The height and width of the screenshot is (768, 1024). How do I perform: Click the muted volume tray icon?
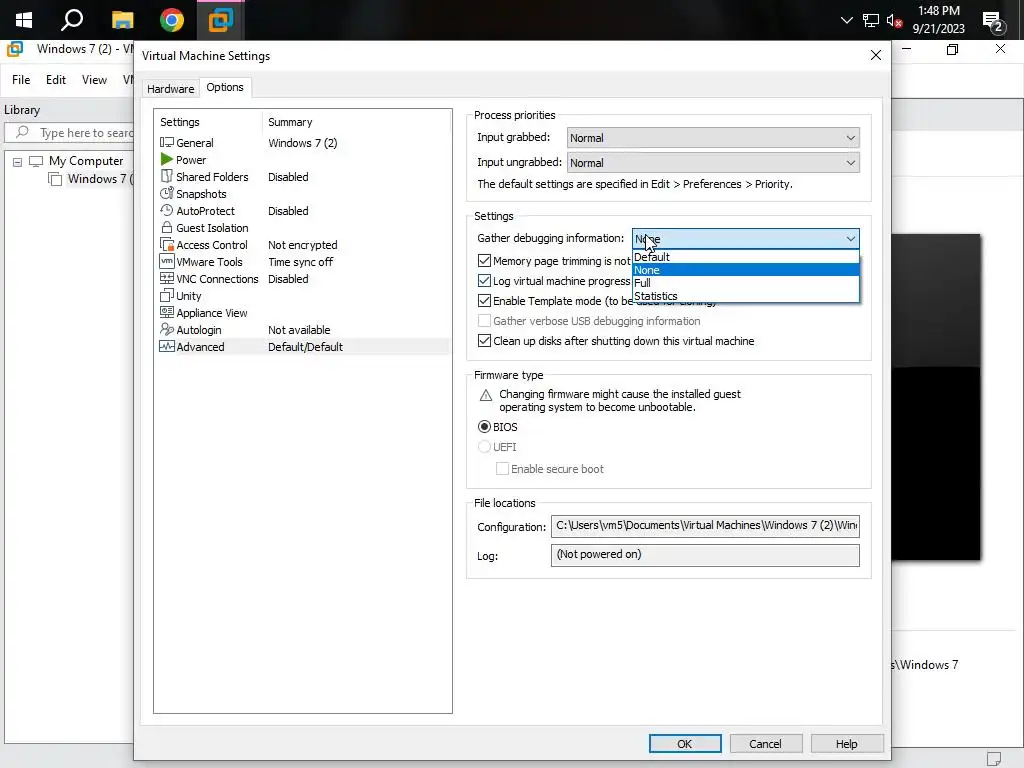tap(894, 21)
